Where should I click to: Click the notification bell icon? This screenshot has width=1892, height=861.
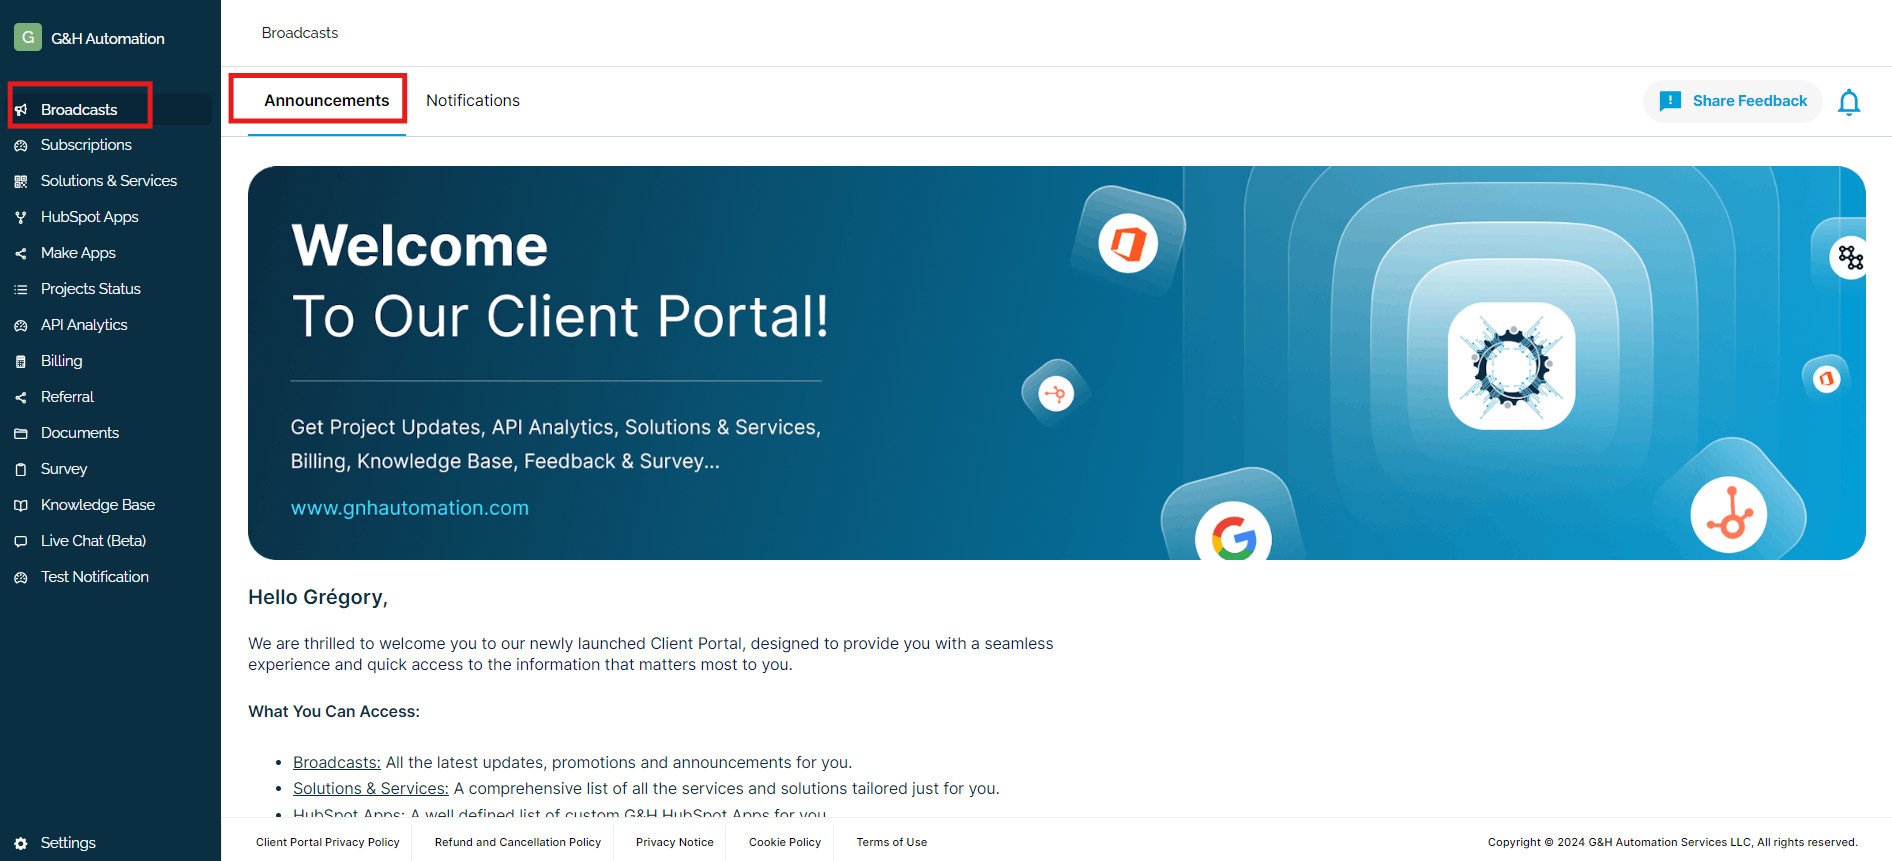click(x=1848, y=102)
